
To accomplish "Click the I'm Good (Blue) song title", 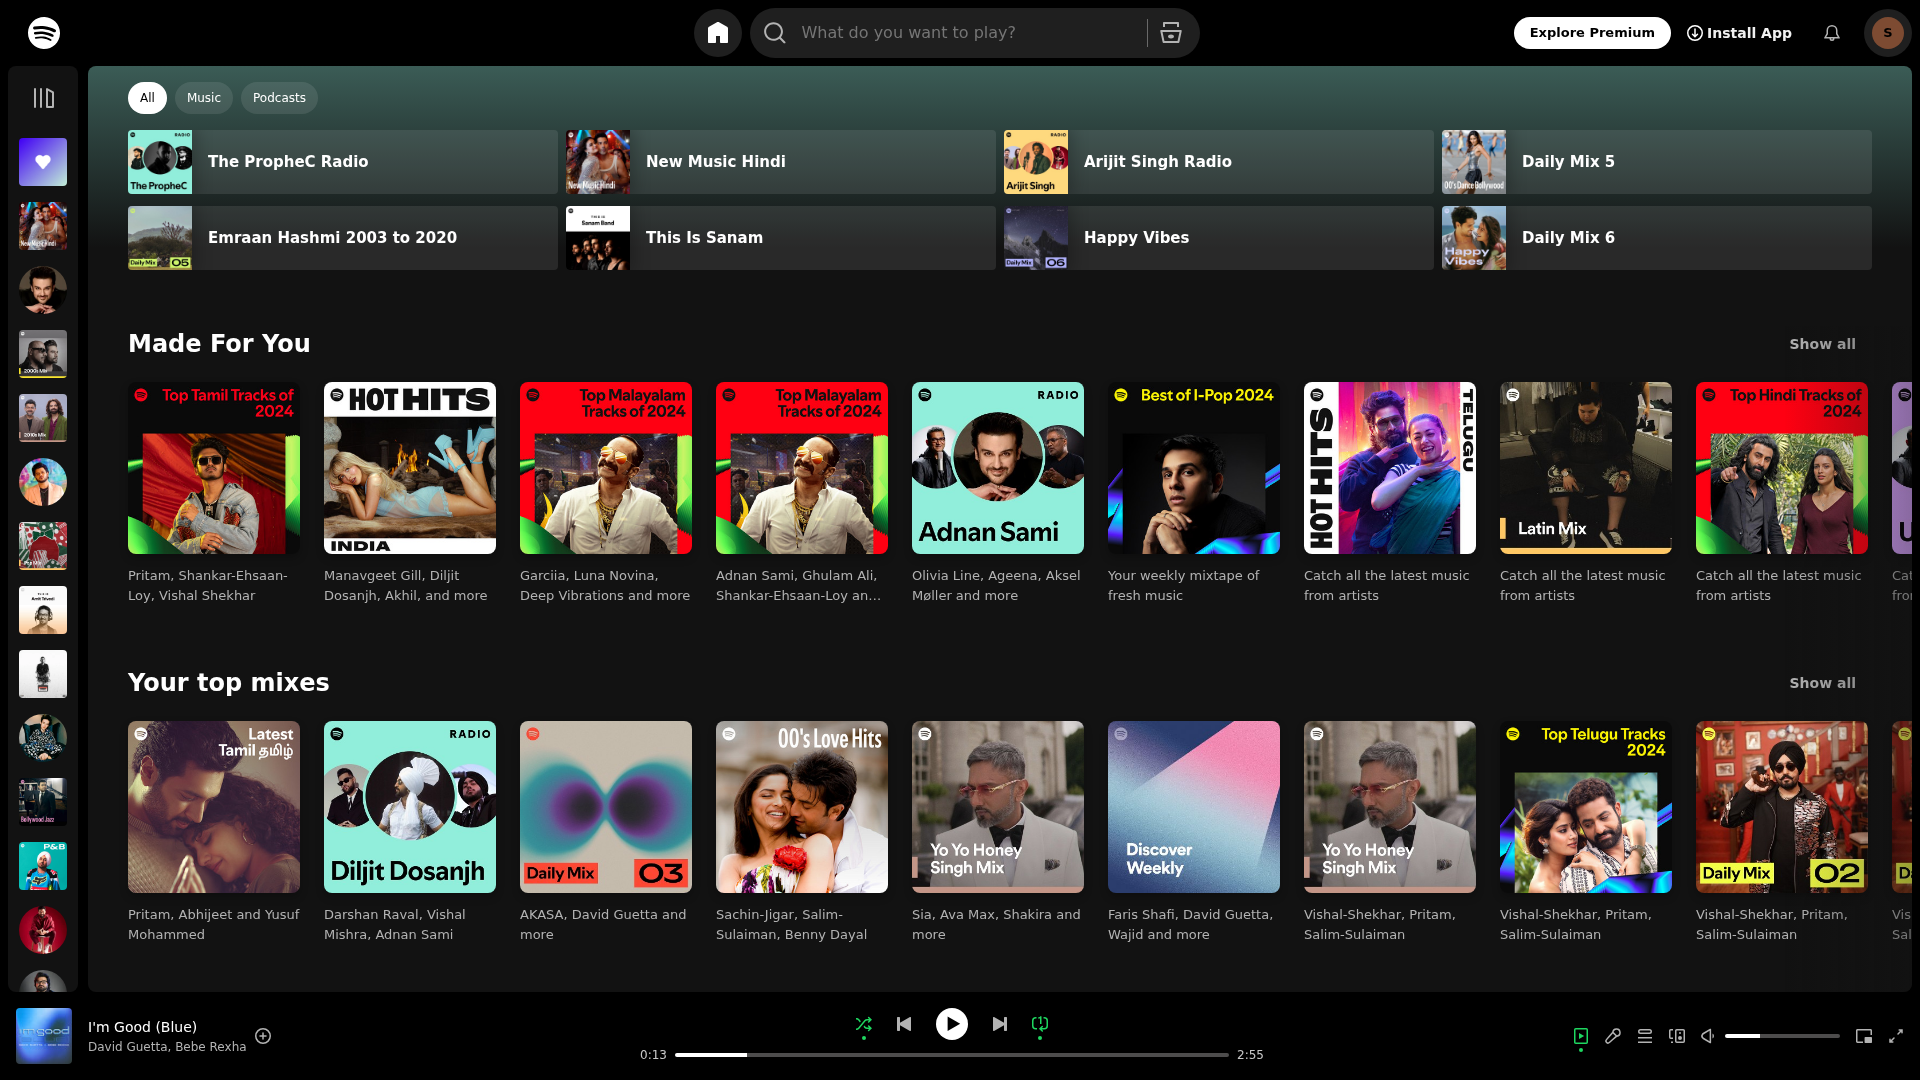I will tap(142, 1027).
